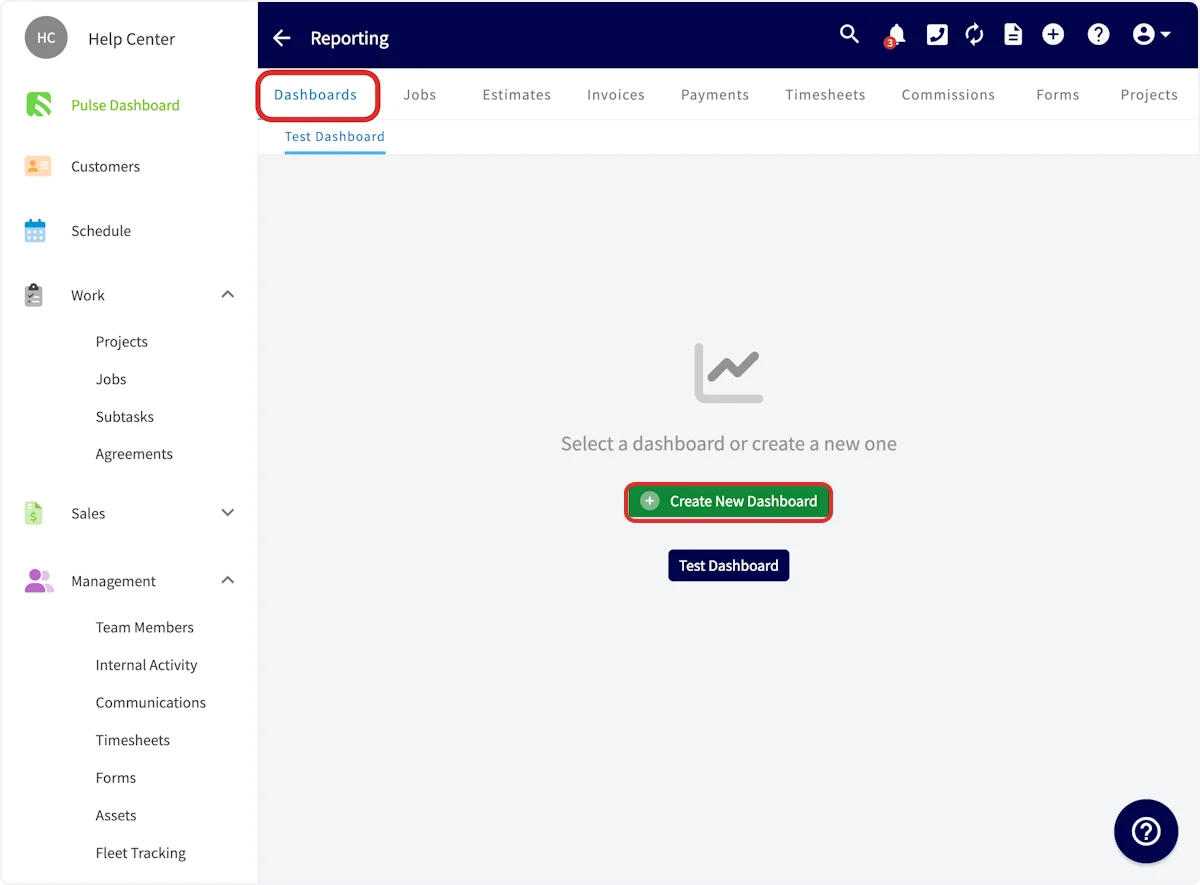The image size is (1200, 885).
Task: Select the Timesheets report tab
Action: click(825, 95)
